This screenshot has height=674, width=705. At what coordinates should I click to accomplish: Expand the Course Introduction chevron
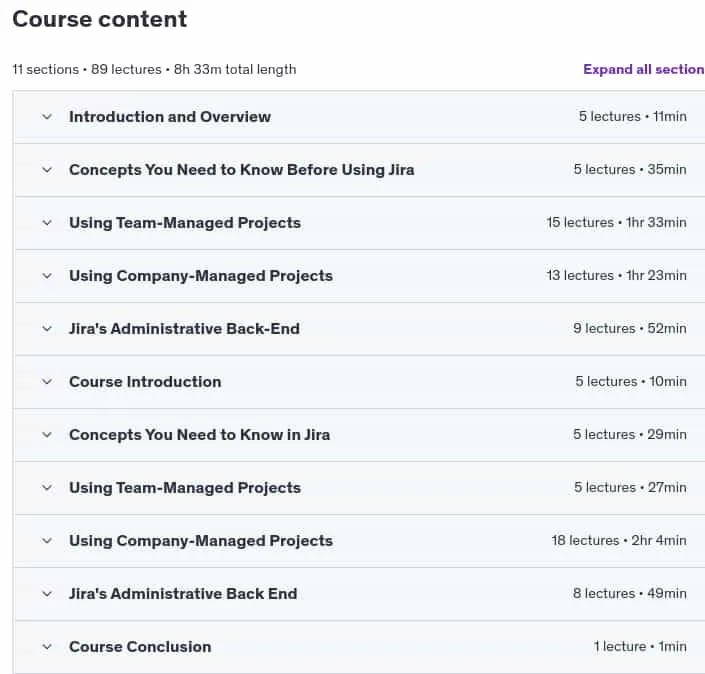(47, 382)
